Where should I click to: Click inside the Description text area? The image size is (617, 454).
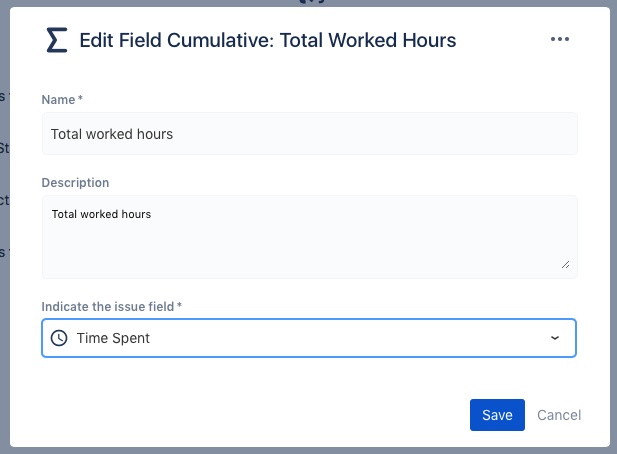[x=310, y=237]
